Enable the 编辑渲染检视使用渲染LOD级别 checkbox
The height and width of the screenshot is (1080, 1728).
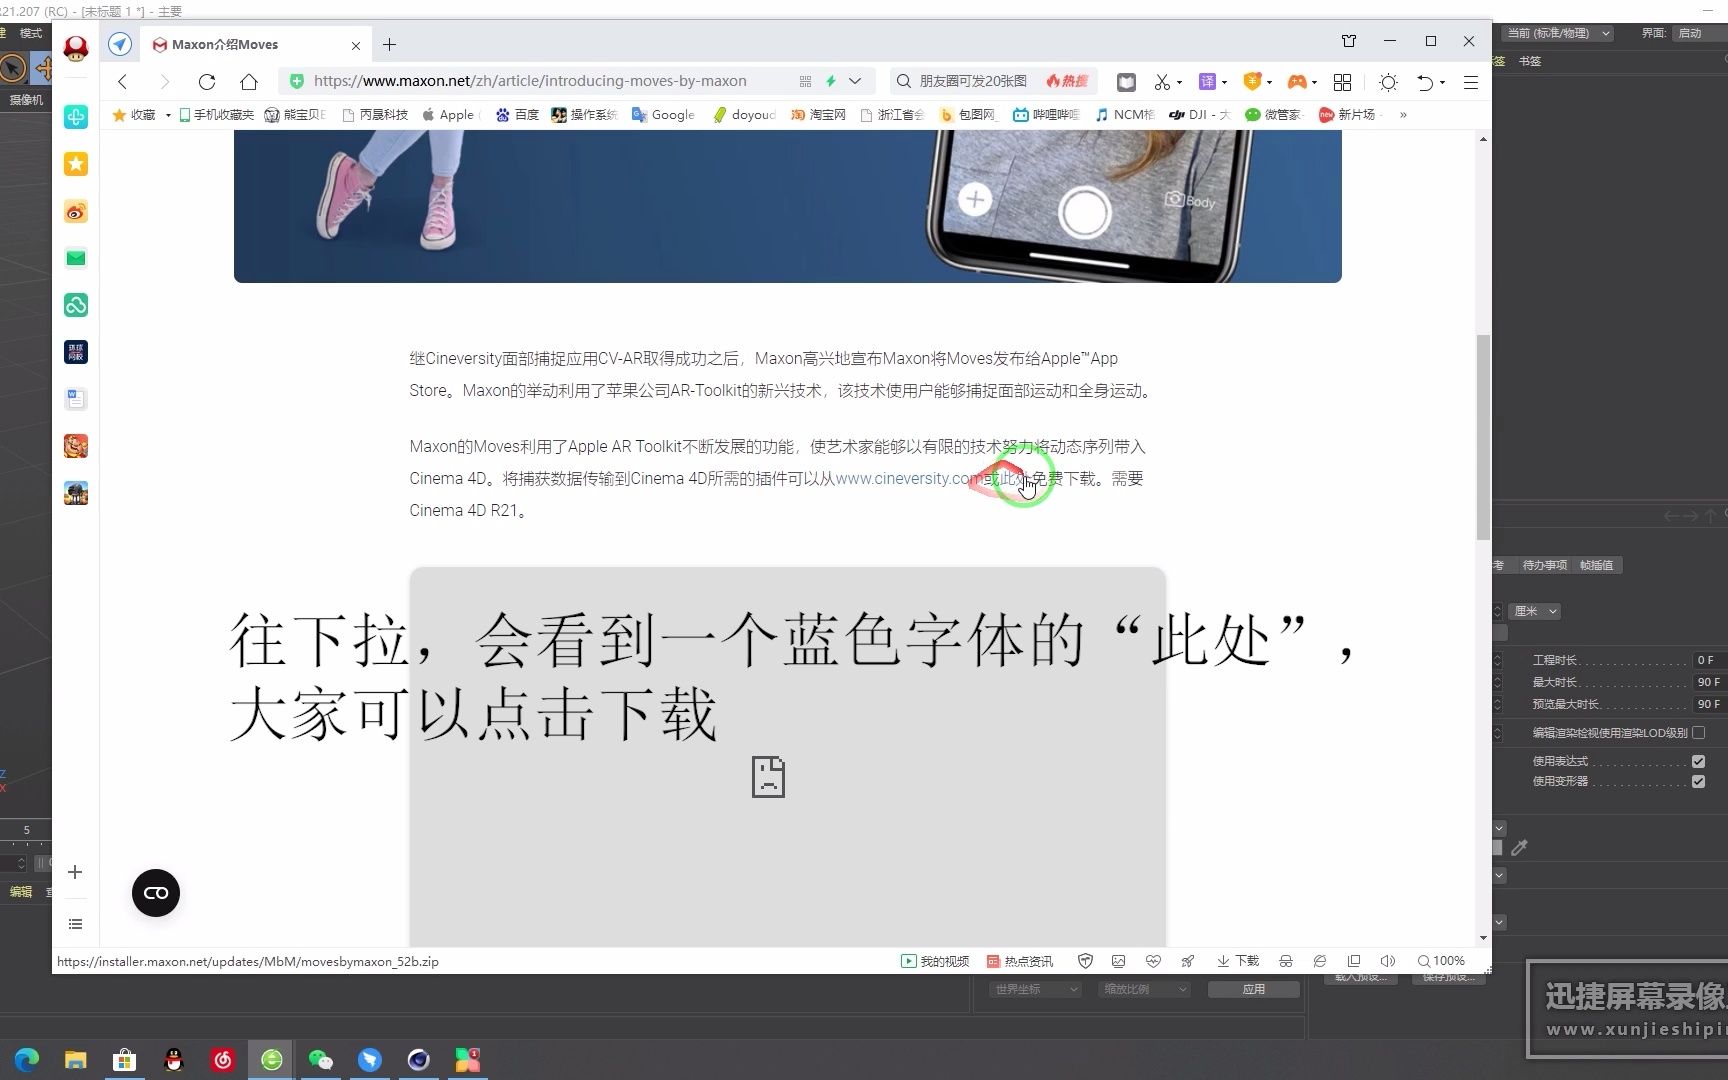click(x=1699, y=733)
